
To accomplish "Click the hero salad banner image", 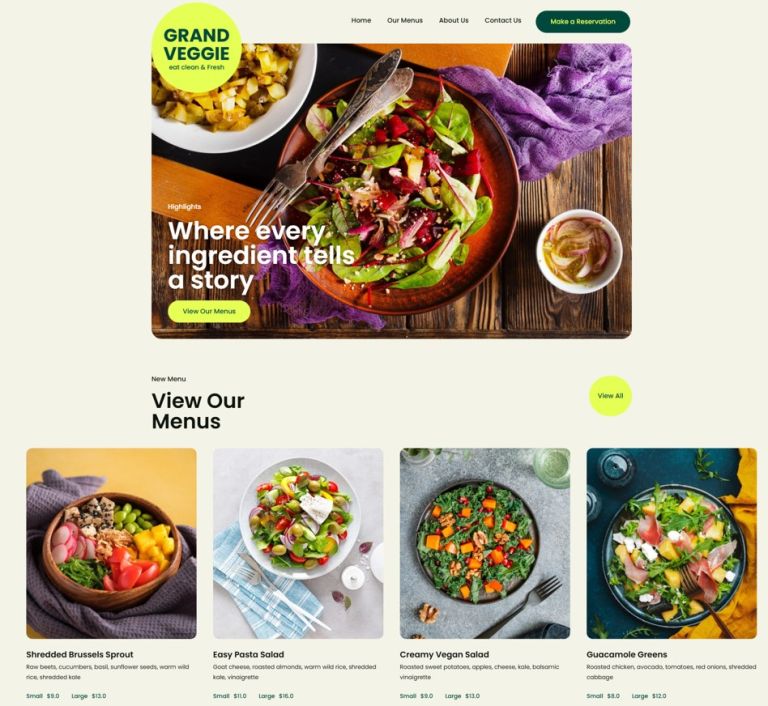I will (x=392, y=191).
